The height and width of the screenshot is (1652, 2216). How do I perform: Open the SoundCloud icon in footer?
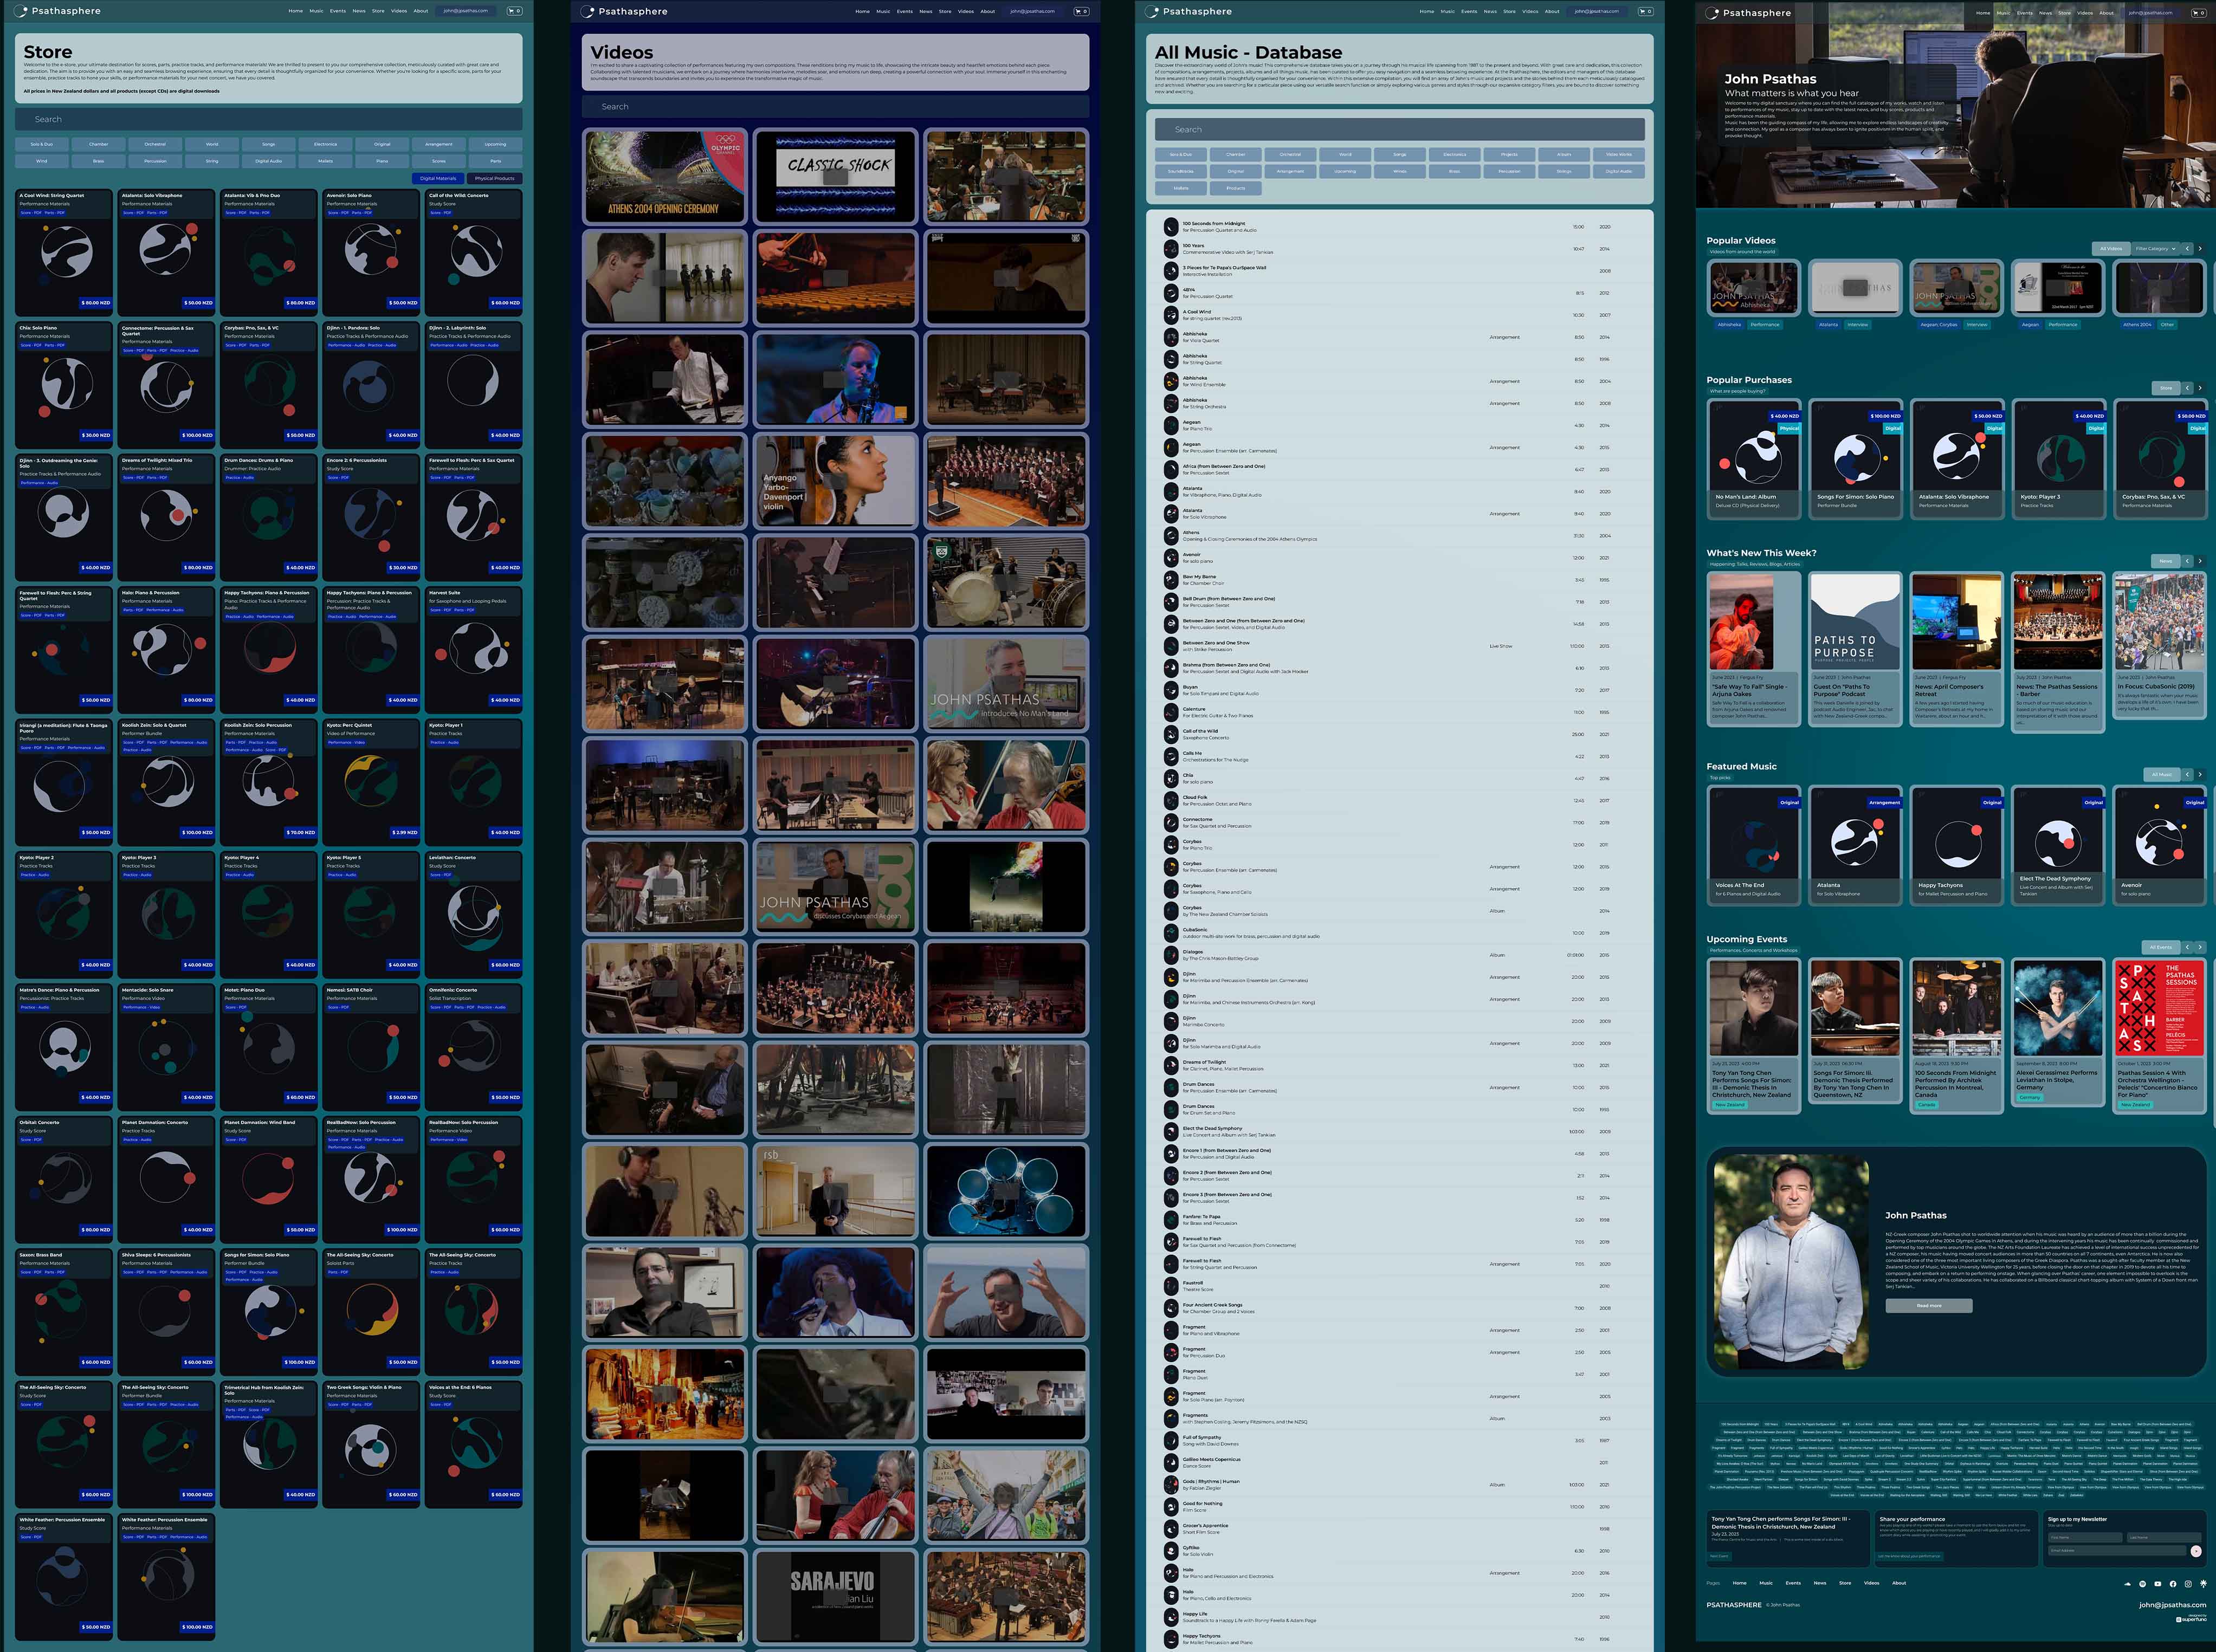coord(2127,1584)
